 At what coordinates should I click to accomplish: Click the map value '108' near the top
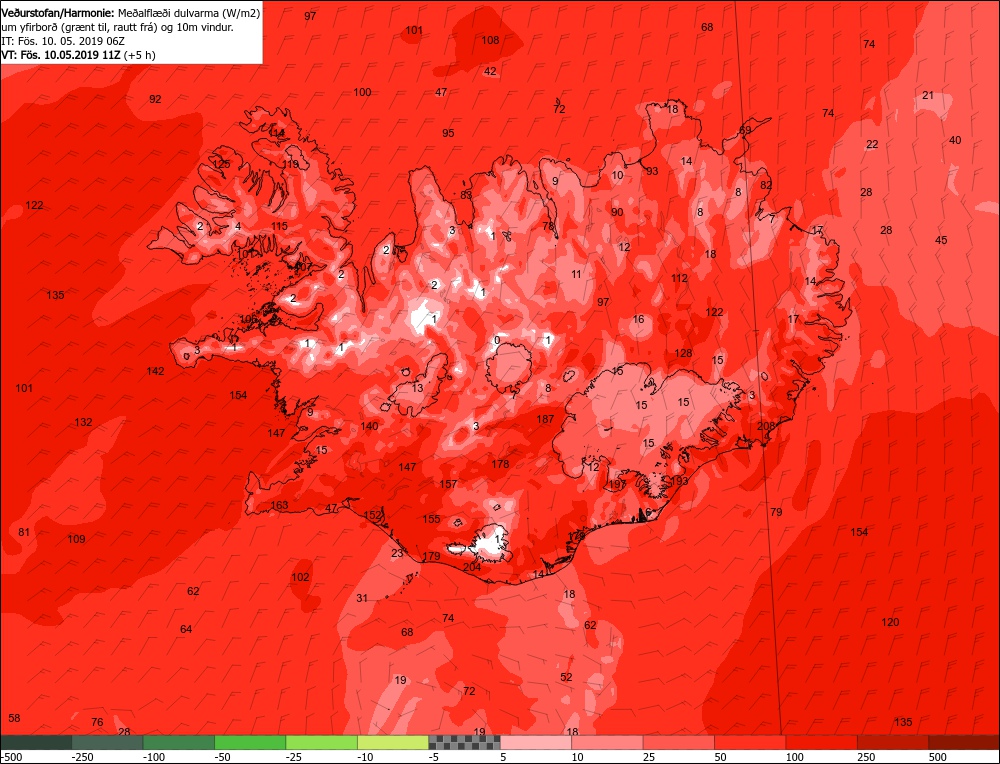click(x=490, y=40)
